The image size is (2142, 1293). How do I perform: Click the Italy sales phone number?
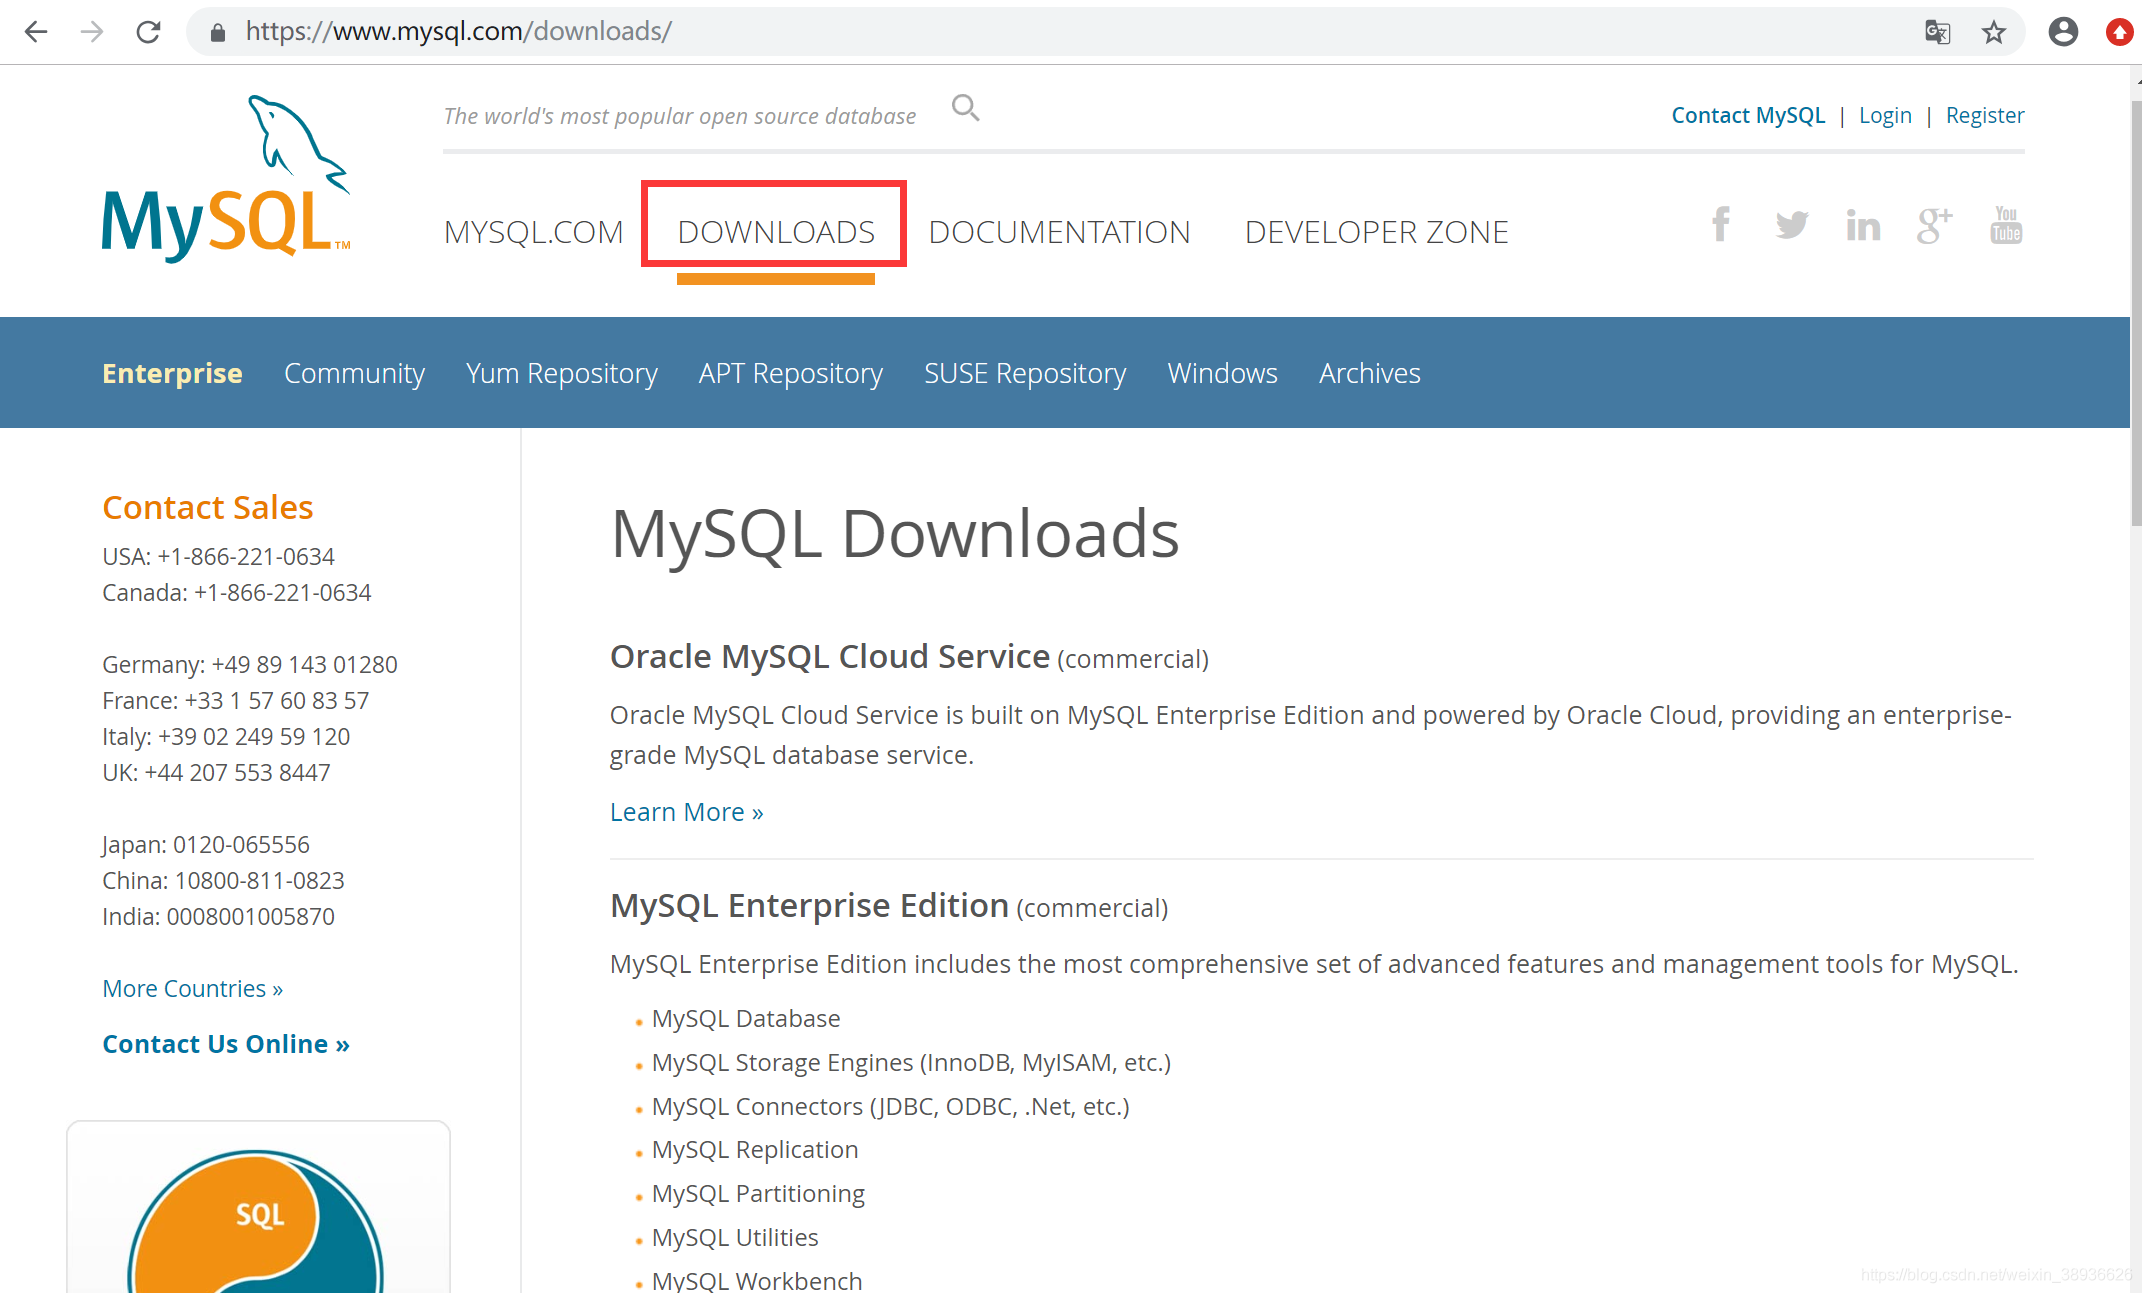pos(254,736)
